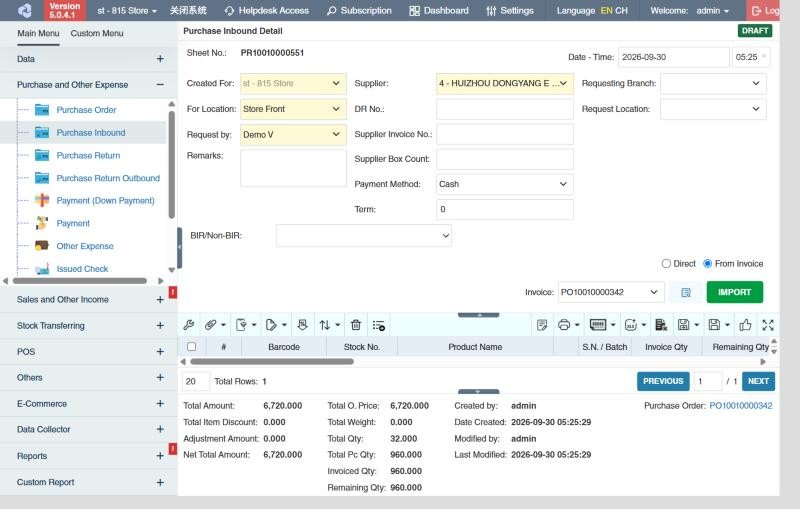Open the Supplier dropdown
This screenshot has width=800, height=509.
click(x=505, y=83)
